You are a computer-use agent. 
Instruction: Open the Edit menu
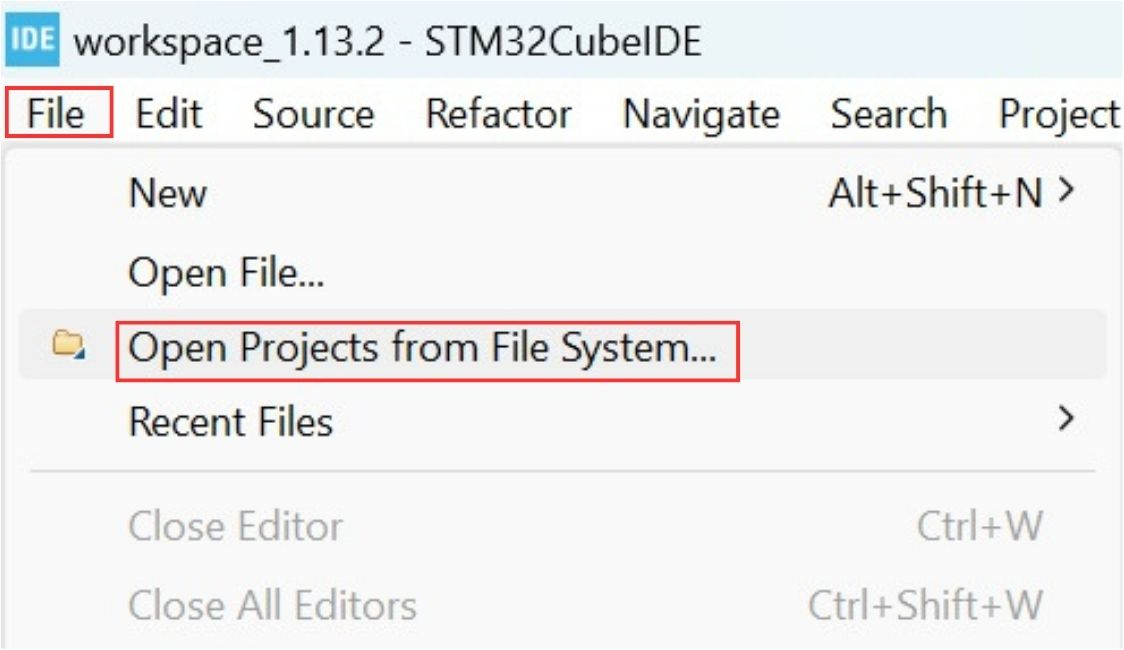[x=169, y=114]
